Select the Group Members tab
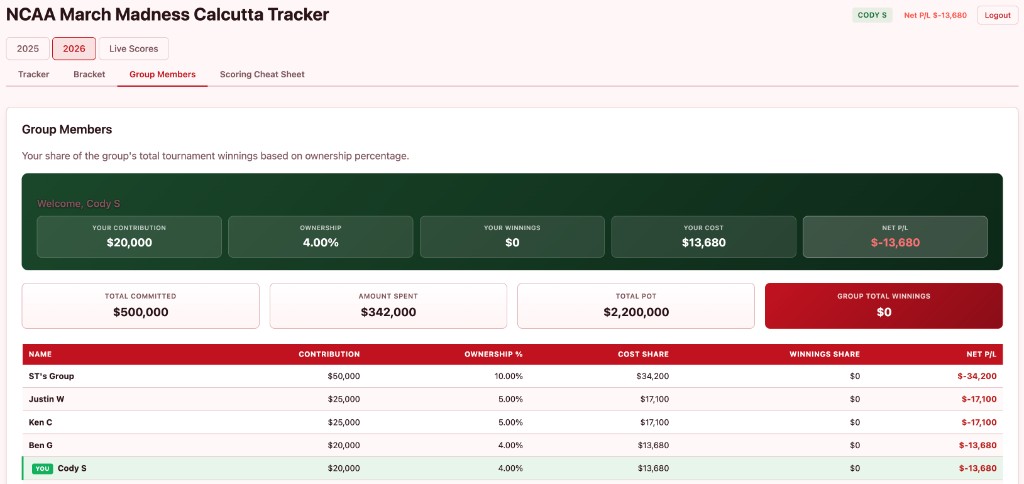Screen dimensions: 1024x484 pyautogui.click(x=162, y=74)
